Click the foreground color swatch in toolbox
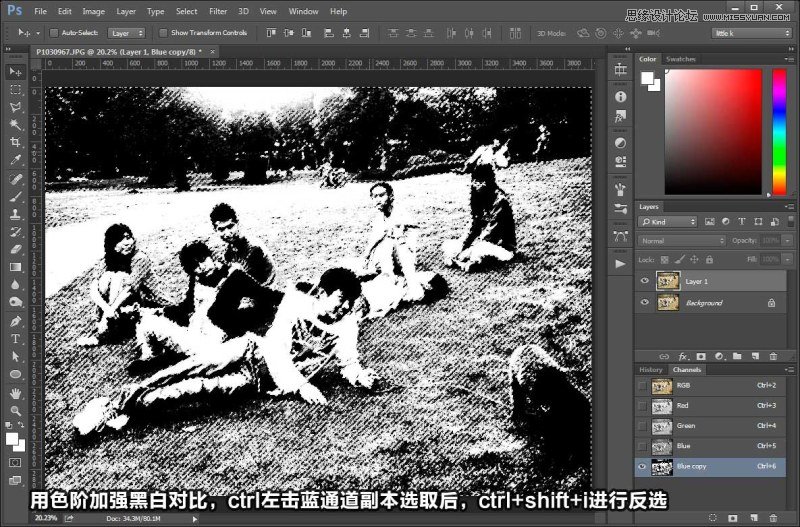 click(12, 438)
